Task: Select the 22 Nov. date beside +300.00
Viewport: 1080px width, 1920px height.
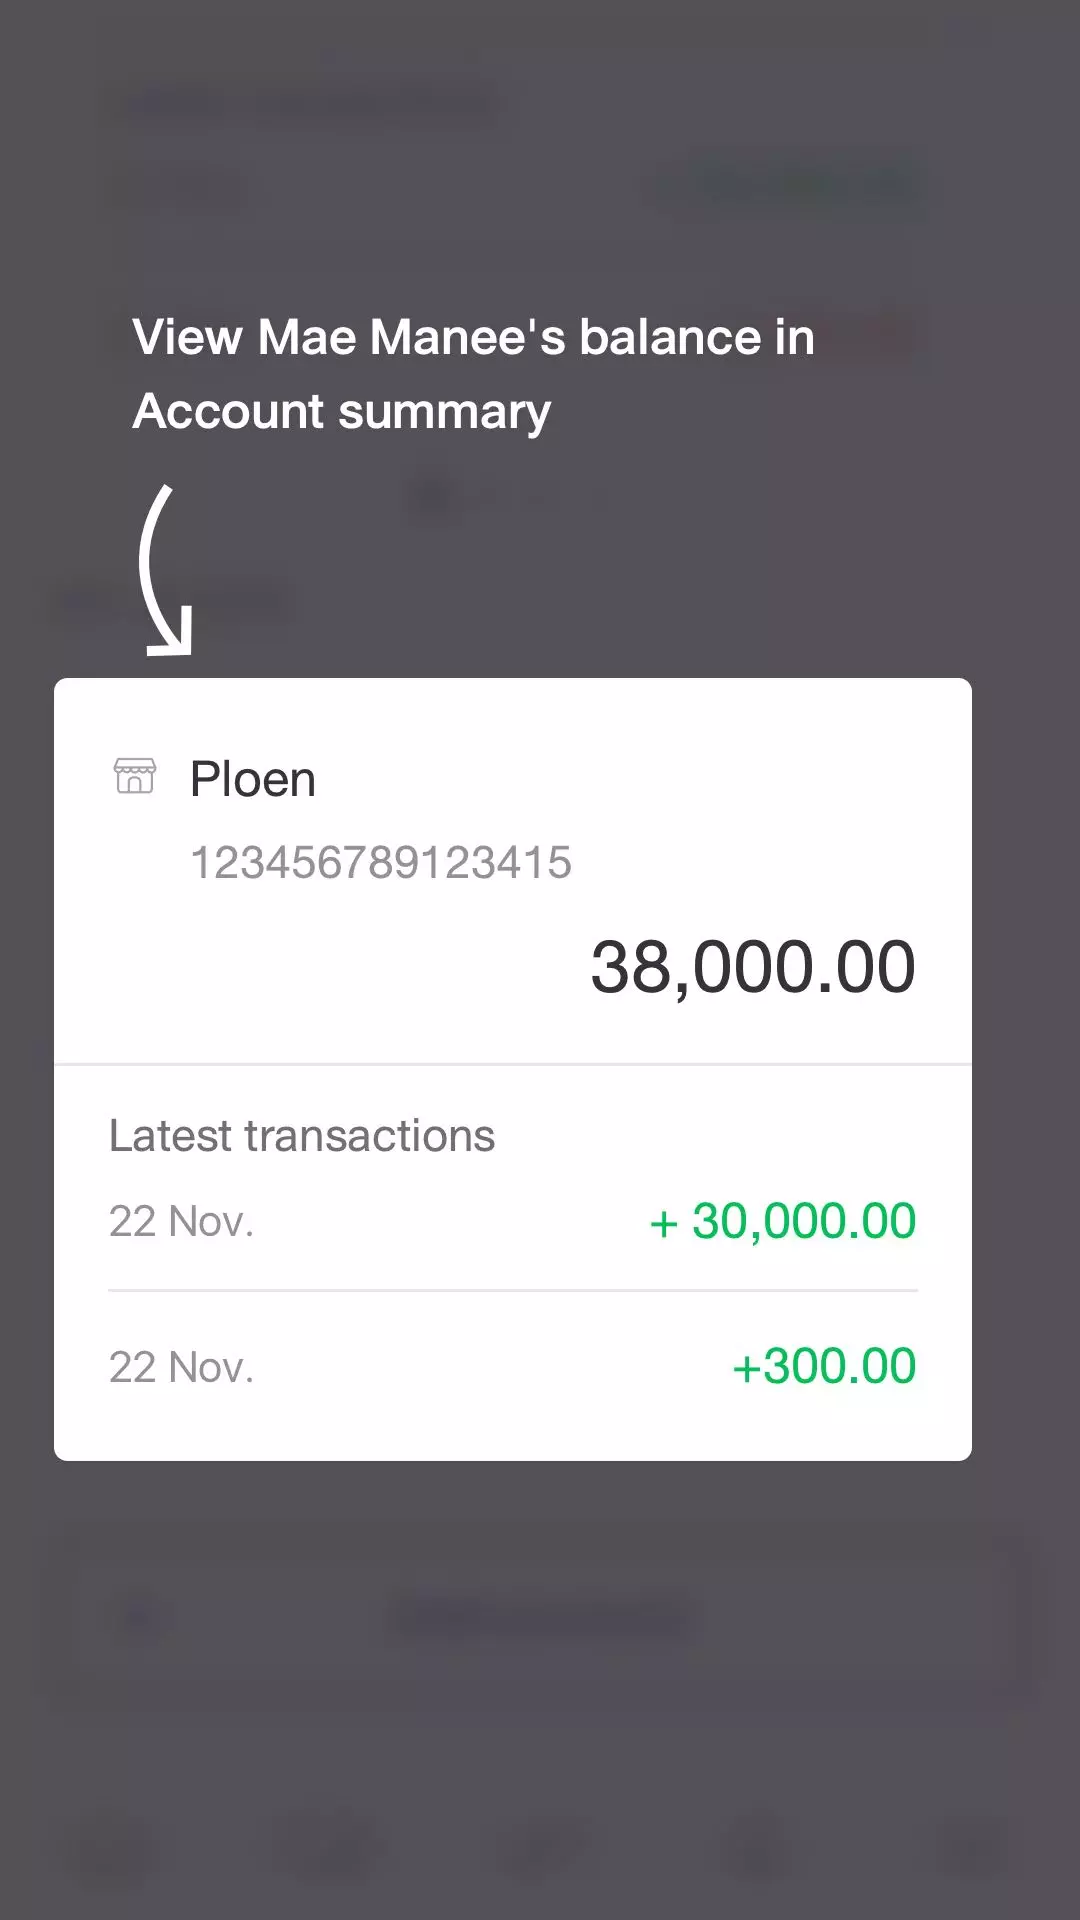Action: tap(181, 1367)
